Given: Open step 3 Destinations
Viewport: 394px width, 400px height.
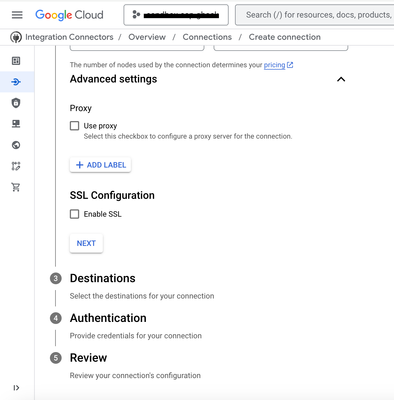Looking at the screenshot, I should pos(103,278).
